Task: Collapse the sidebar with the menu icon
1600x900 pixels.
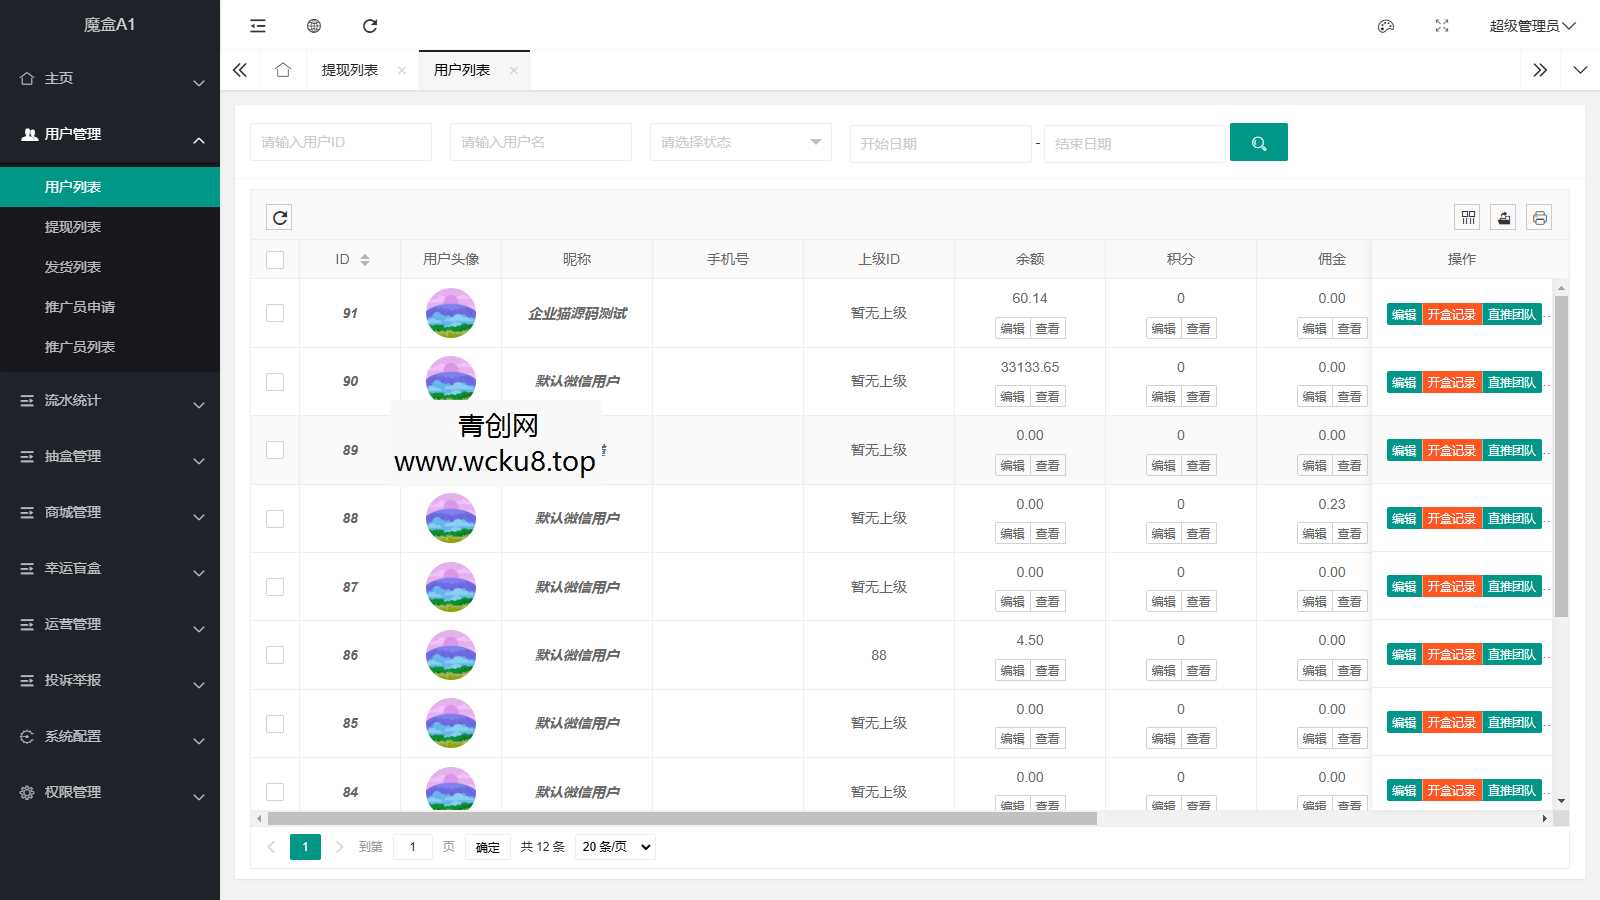Action: coord(258,26)
